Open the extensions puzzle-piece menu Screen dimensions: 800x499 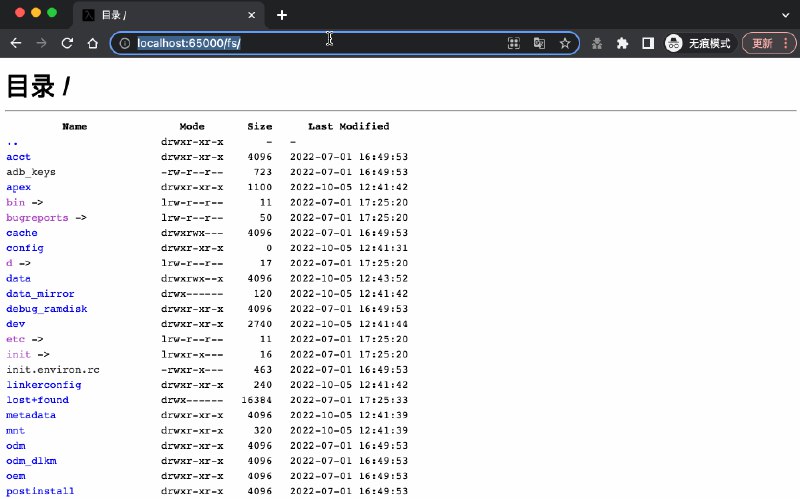(x=622, y=43)
